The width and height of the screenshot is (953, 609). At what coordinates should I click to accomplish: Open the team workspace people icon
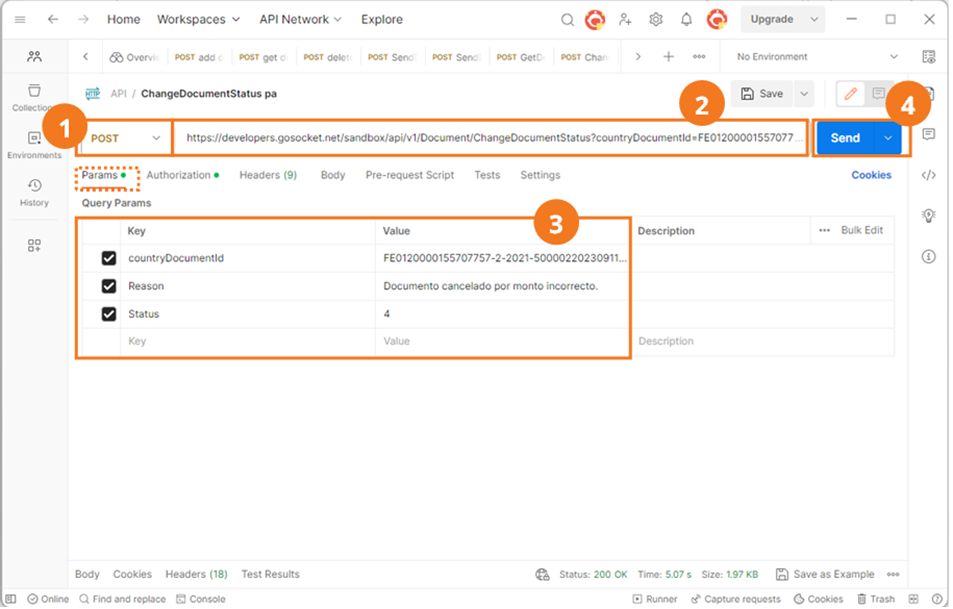[x=34, y=57]
